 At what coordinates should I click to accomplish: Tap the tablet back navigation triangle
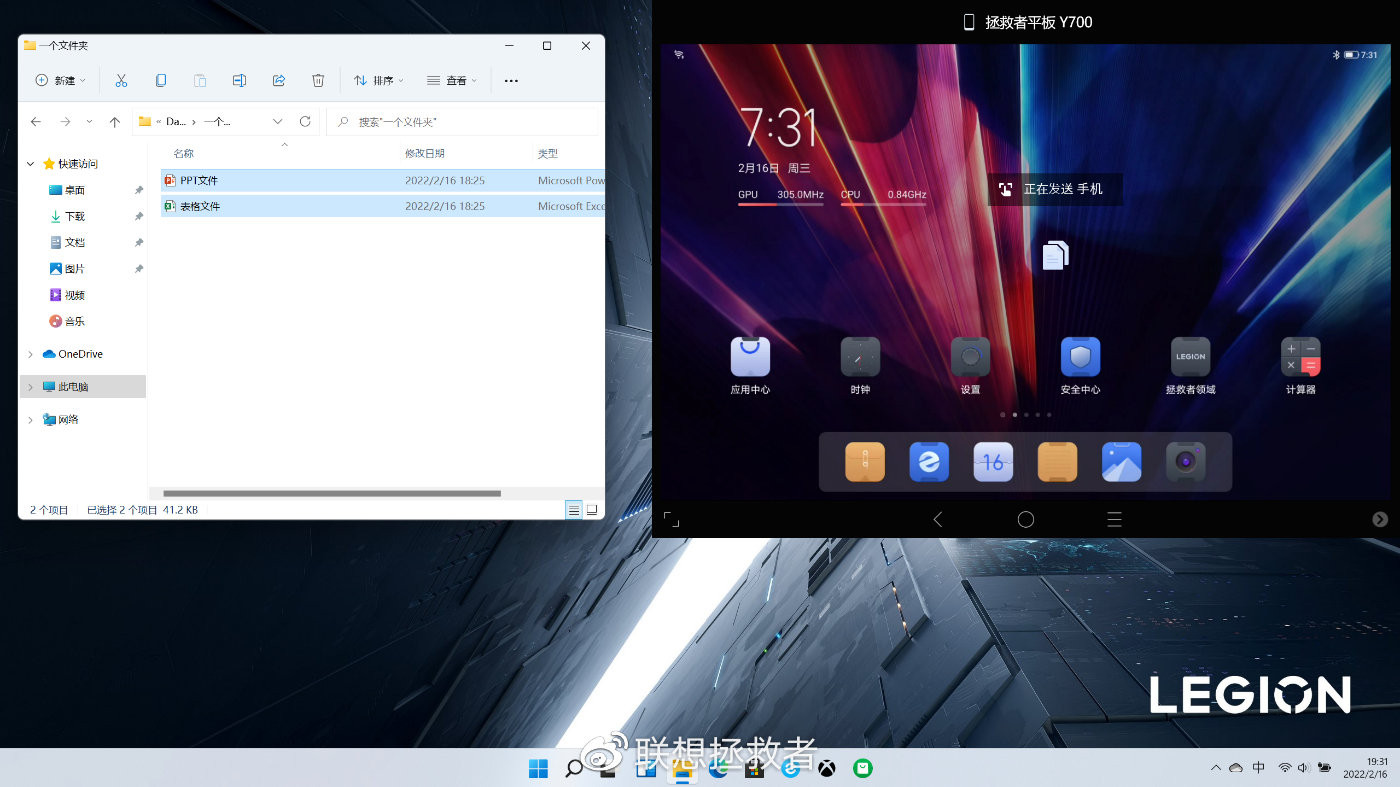937,519
